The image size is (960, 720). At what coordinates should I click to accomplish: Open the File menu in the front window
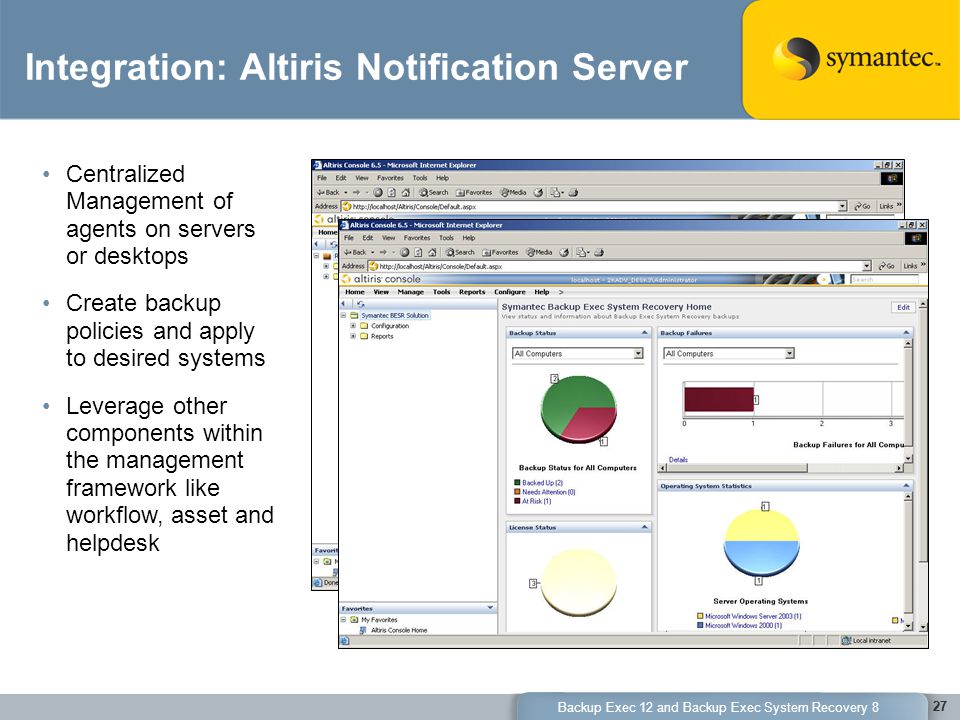tap(348, 238)
